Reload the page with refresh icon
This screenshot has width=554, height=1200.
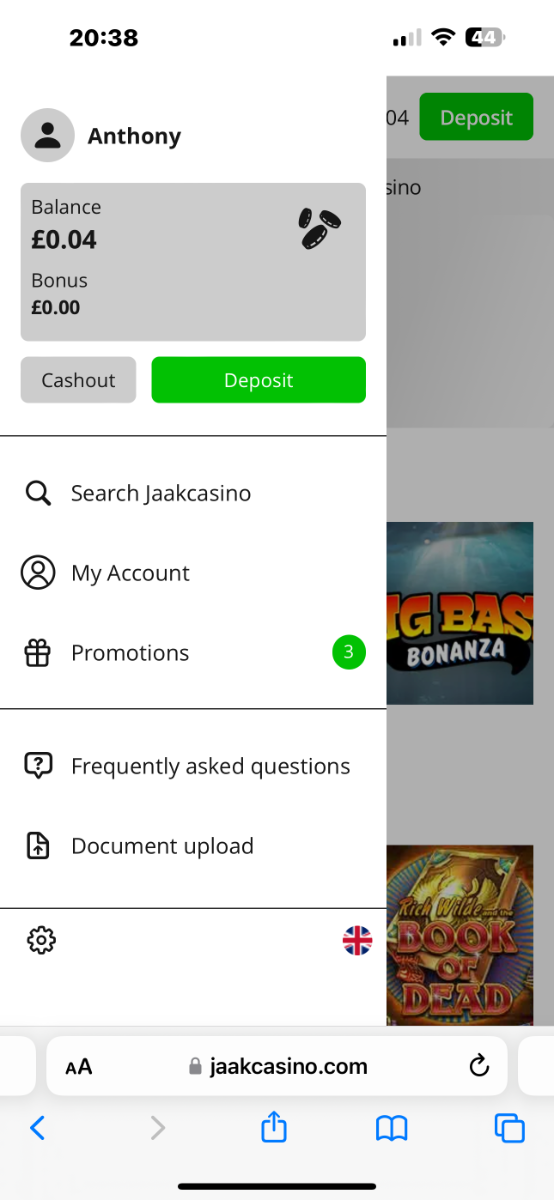pos(479,1066)
